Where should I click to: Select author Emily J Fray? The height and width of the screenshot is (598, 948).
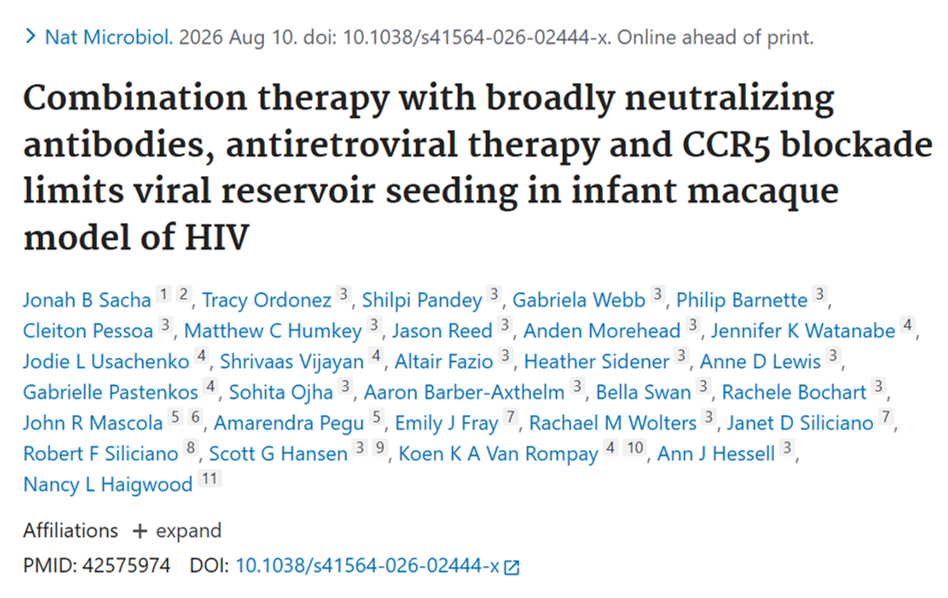(446, 423)
